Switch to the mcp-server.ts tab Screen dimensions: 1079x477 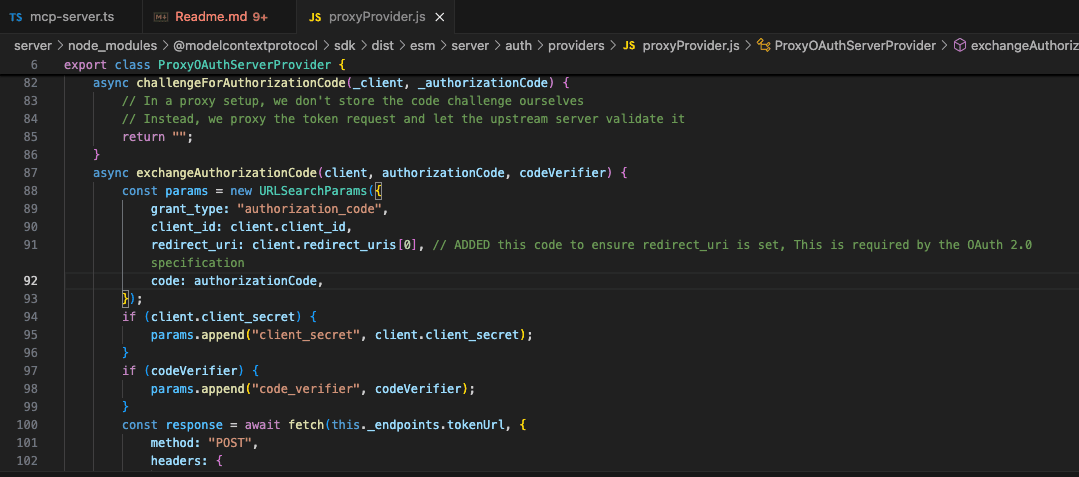point(71,17)
